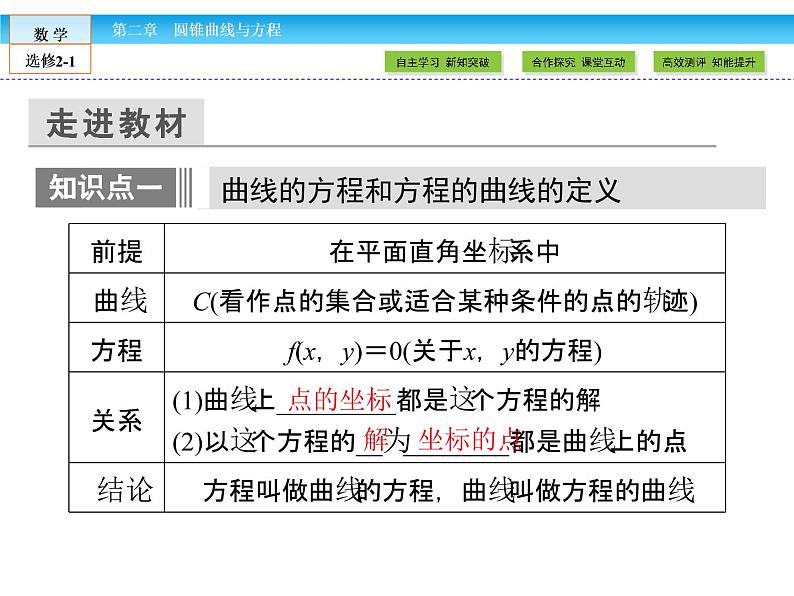Click the 走进教材 heading banner
Image resolution: width=794 pixels, height=596 pixels.
116,125
